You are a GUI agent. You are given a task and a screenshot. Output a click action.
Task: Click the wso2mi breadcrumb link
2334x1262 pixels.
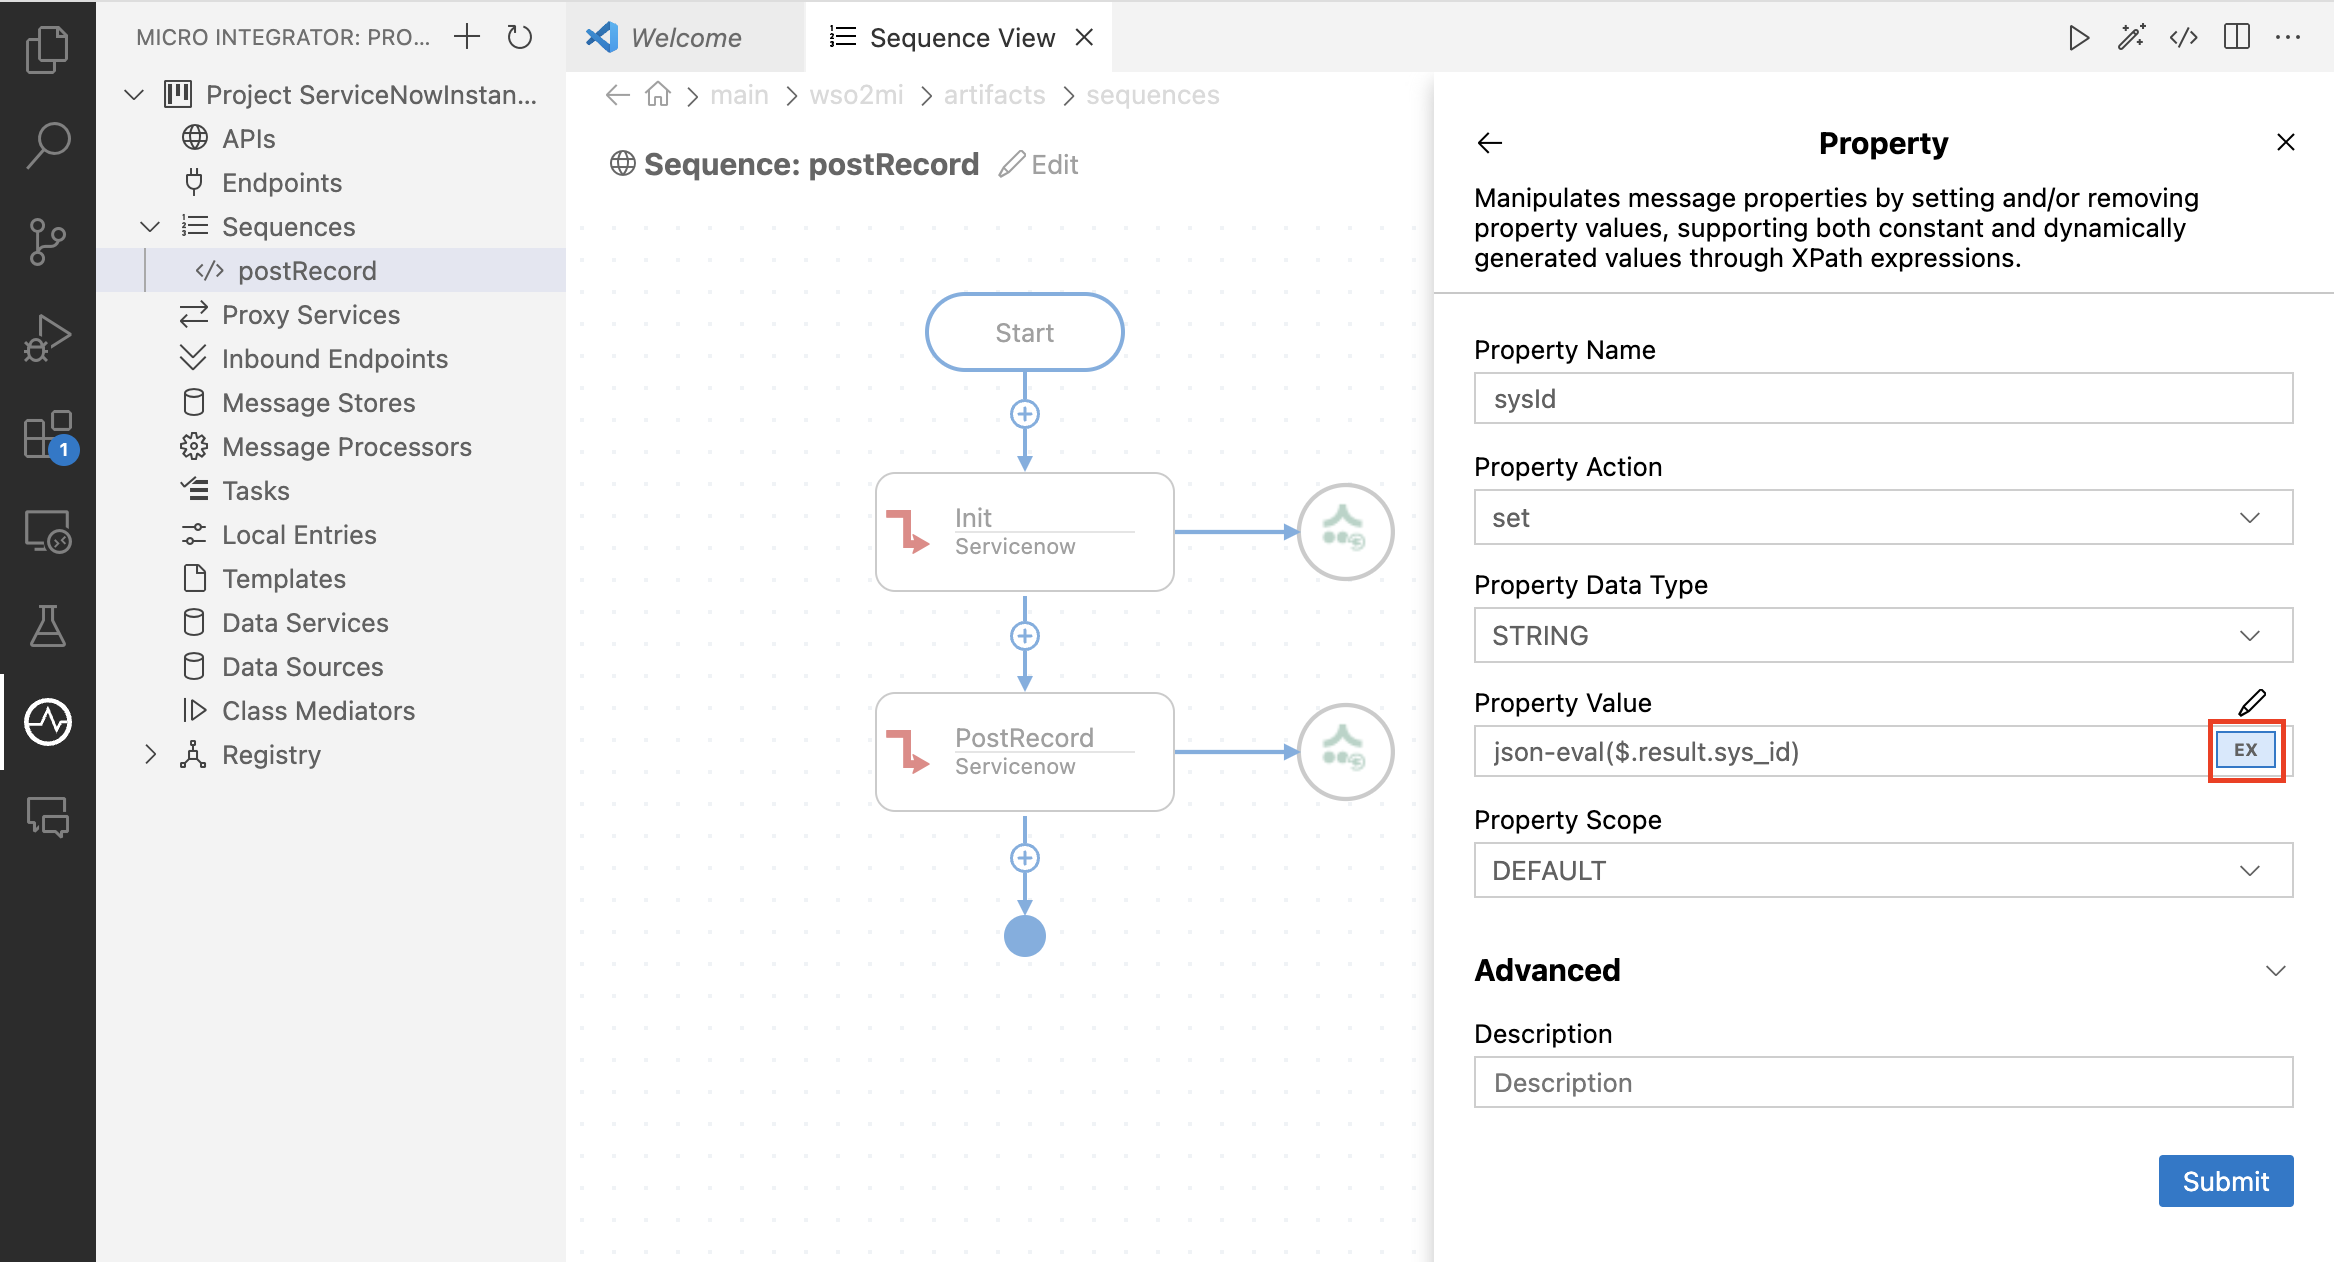point(856,95)
